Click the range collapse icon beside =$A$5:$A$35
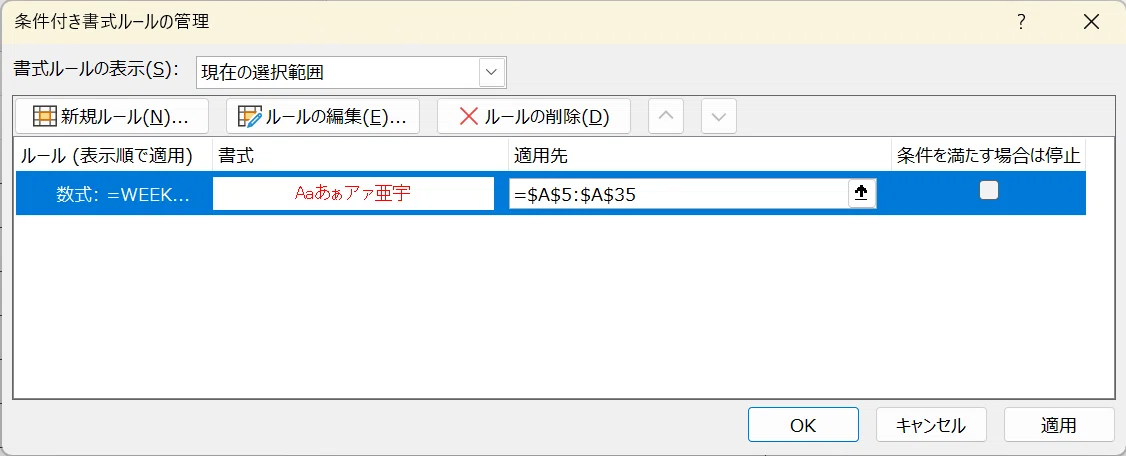The width and height of the screenshot is (1126, 456). point(862,194)
